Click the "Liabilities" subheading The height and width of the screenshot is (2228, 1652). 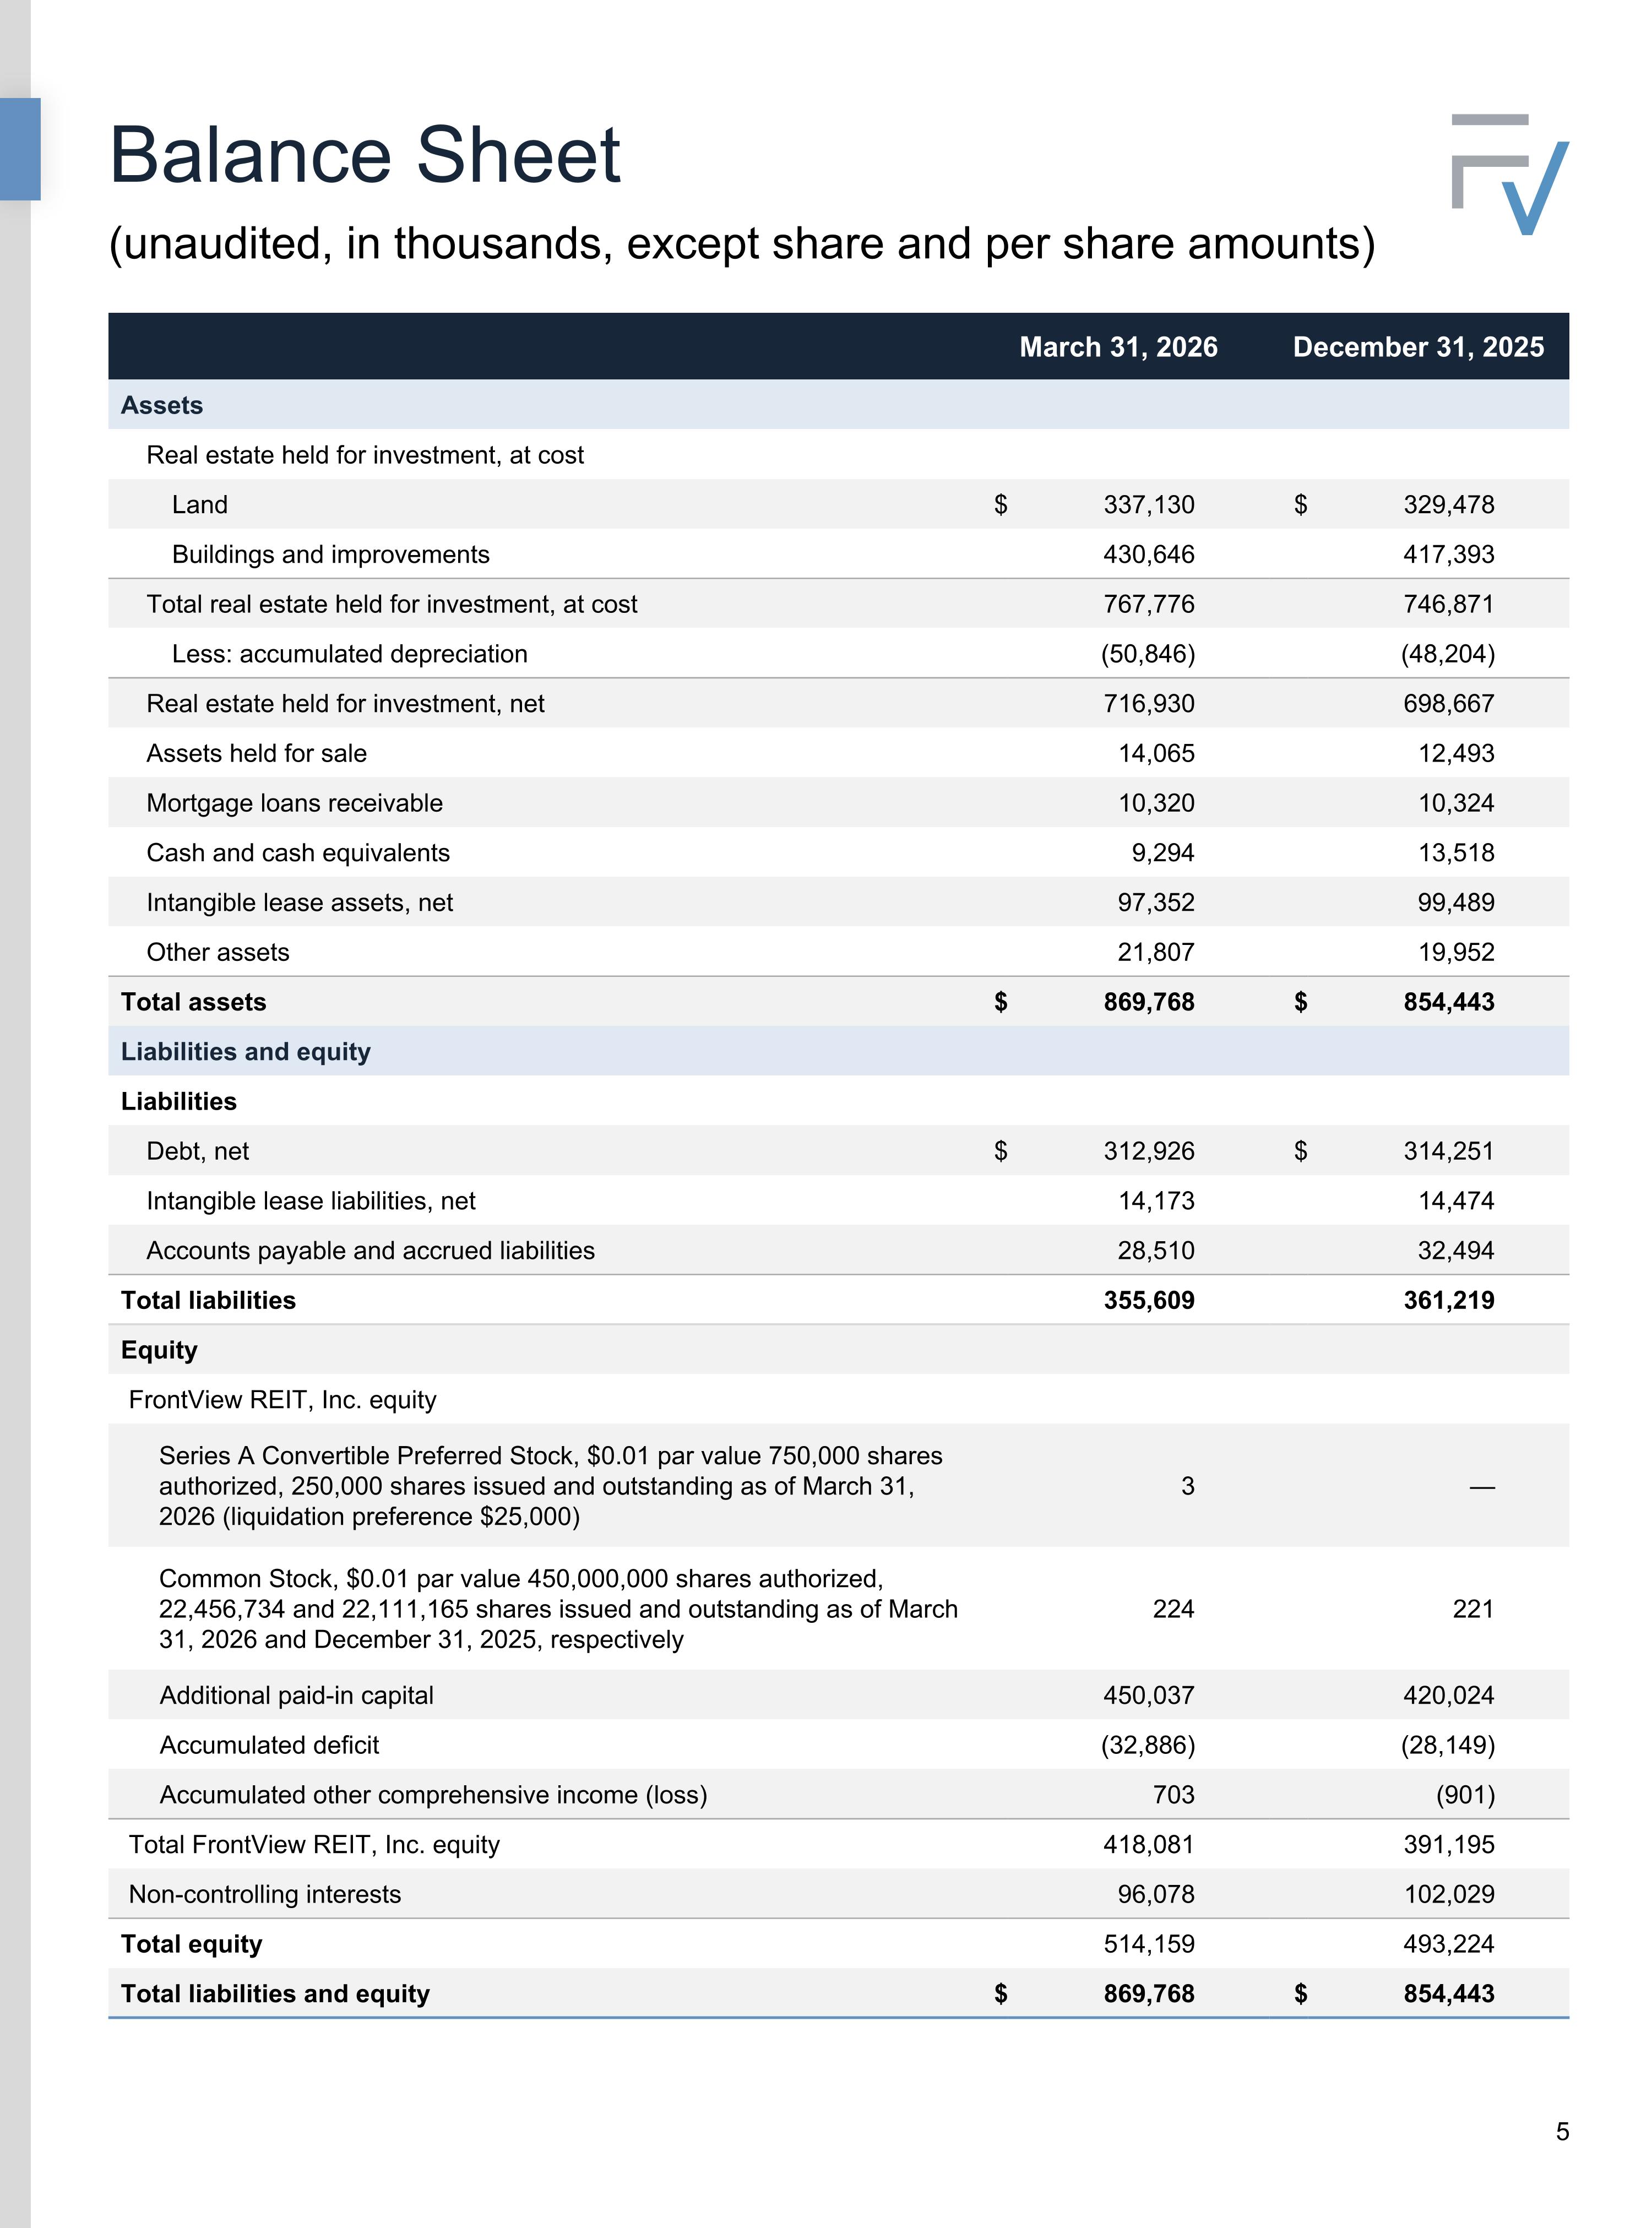pyautogui.click(x=179, y=1102)
